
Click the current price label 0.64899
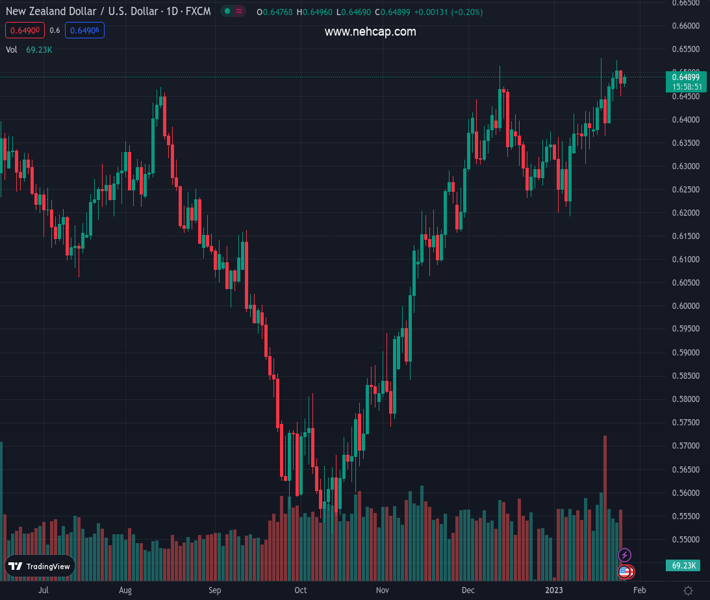pyautogui.click(x=686, y=77)
